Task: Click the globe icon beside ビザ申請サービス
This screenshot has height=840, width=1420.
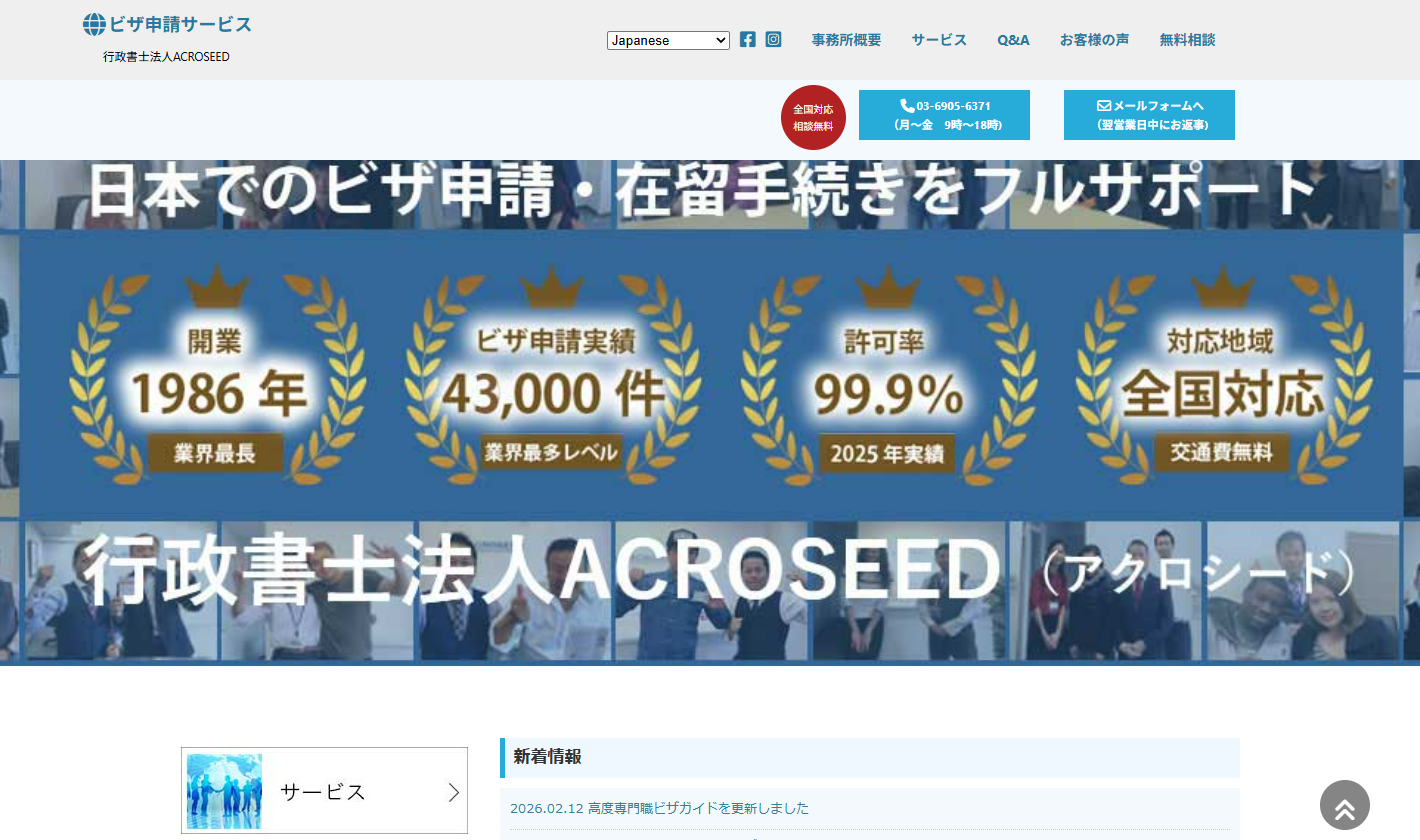Action: (95, 23)
